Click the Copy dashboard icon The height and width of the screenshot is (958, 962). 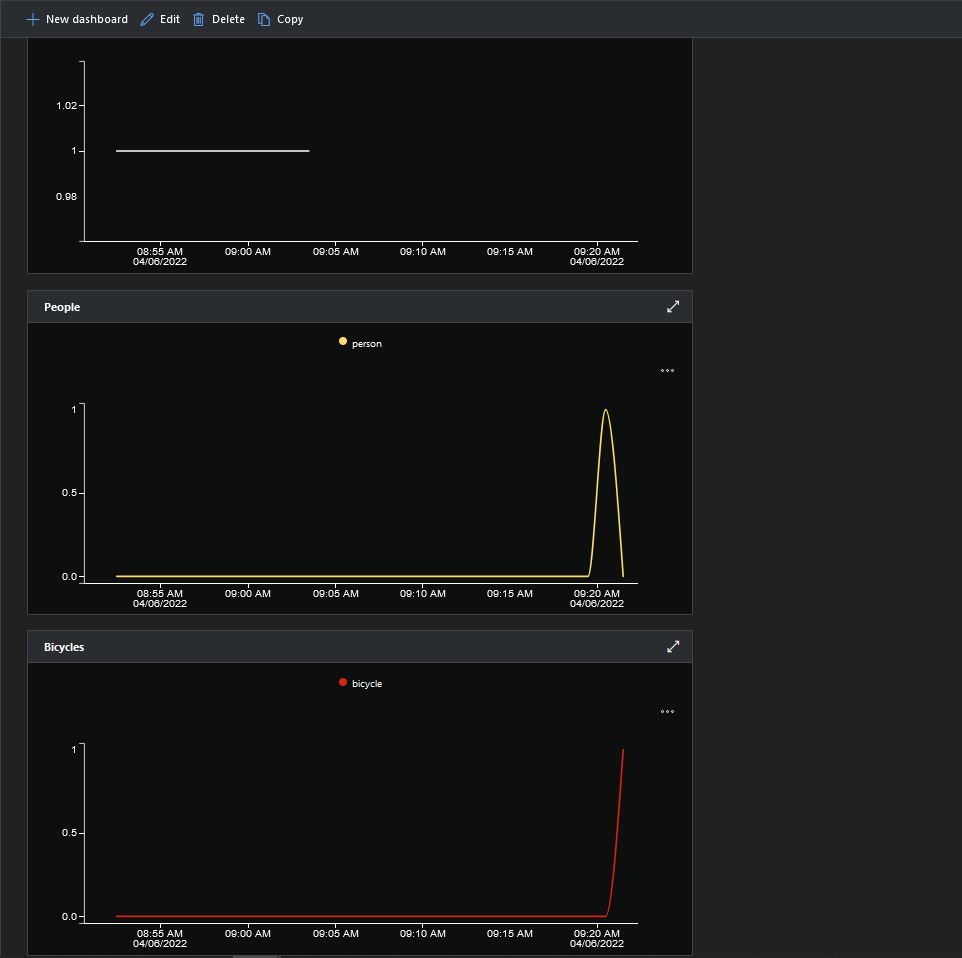point(264,19)
